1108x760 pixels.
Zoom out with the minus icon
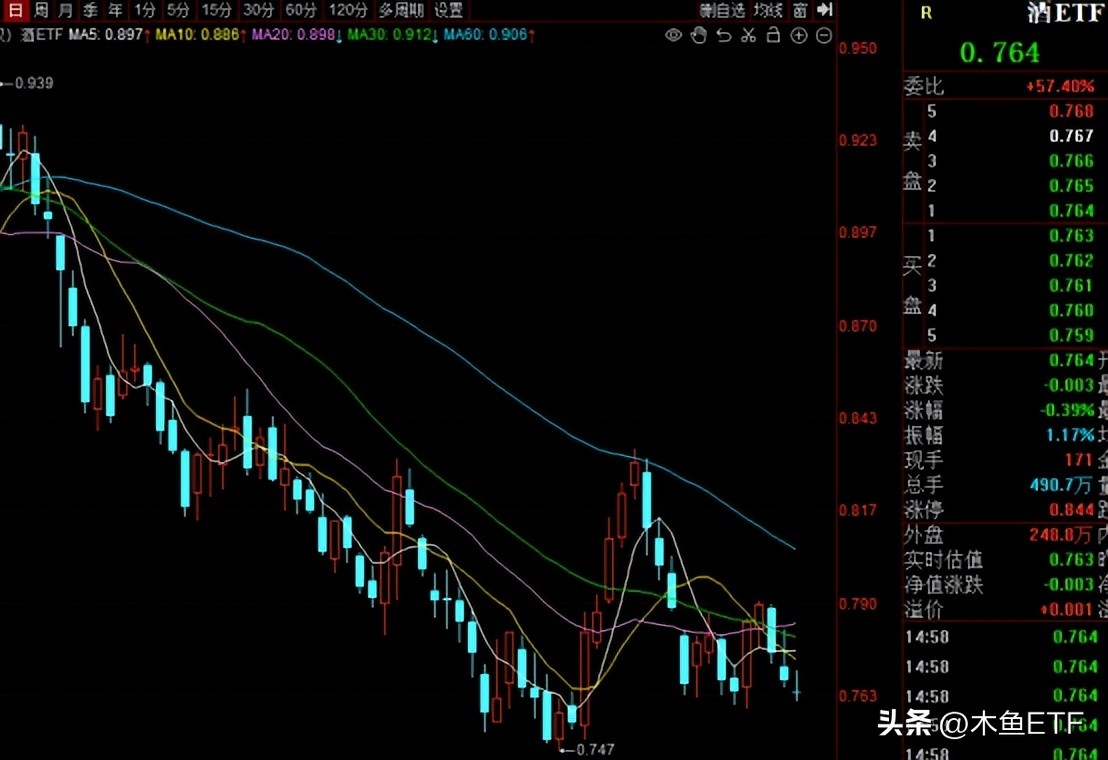tap(824, 35)
